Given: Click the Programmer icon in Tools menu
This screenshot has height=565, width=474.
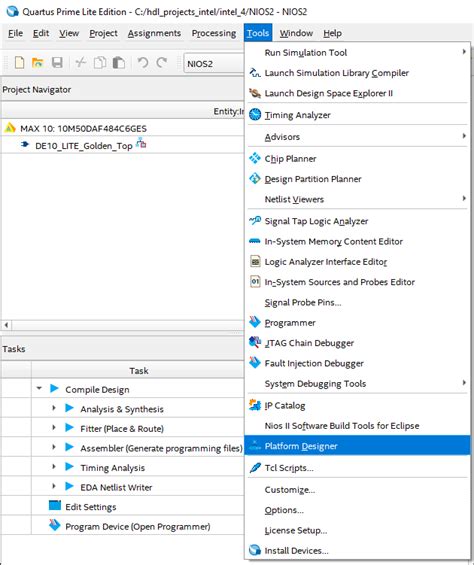Looking at the screenshot, I should coord(255,322).
